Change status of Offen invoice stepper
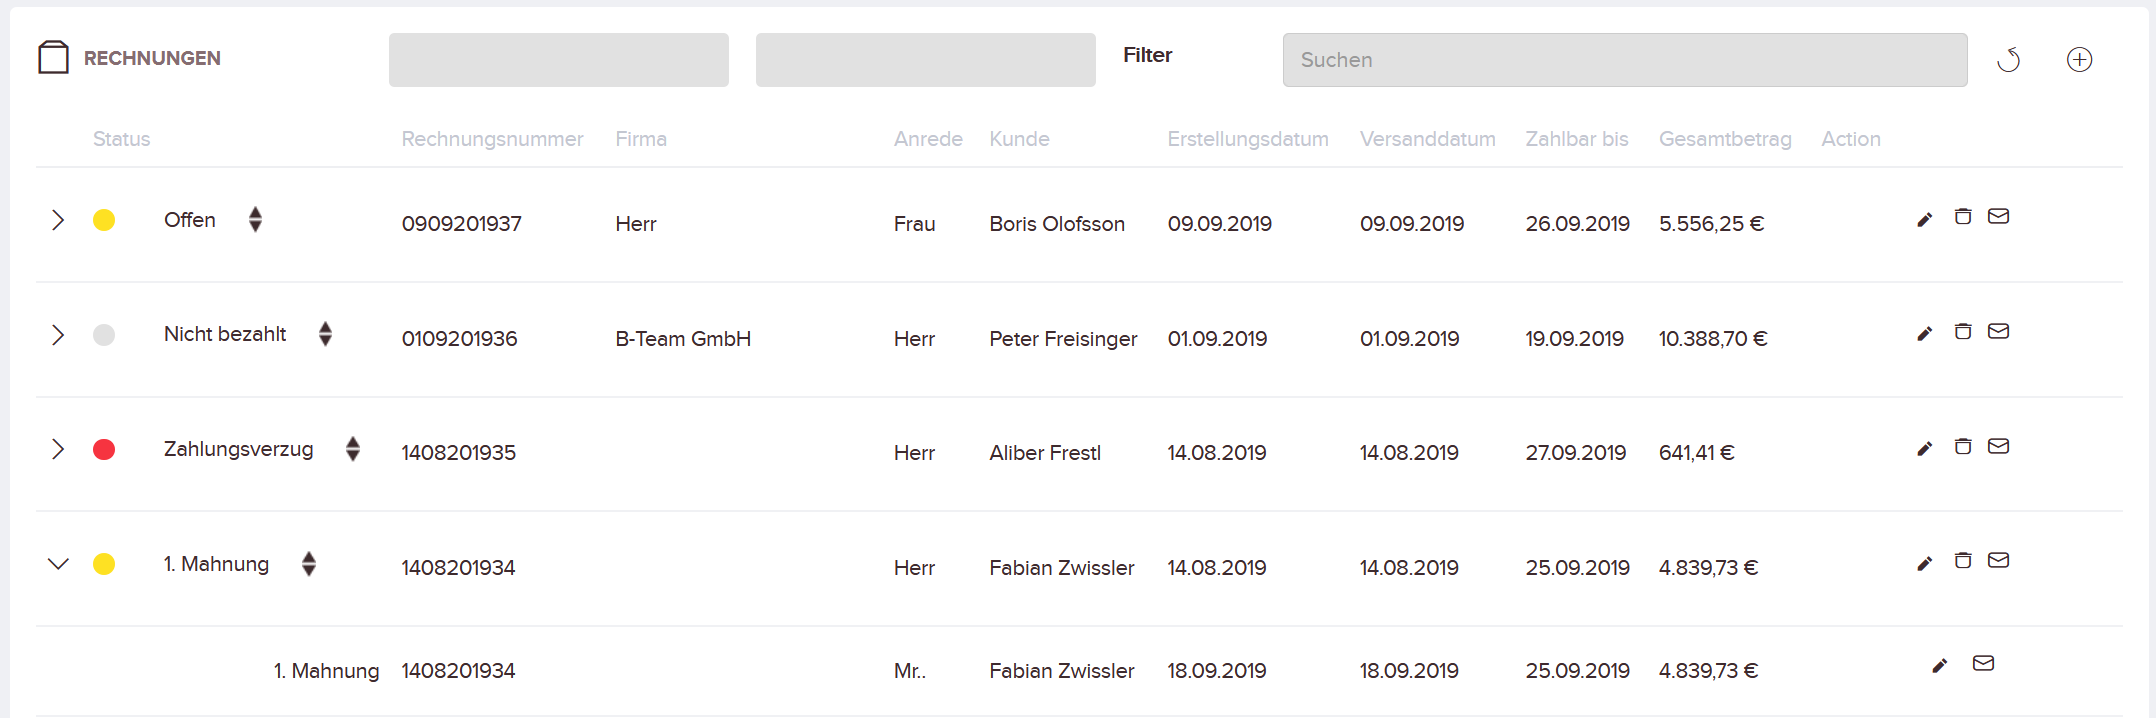The height and width of the screenshot is (718, 2156). (256, 219)
